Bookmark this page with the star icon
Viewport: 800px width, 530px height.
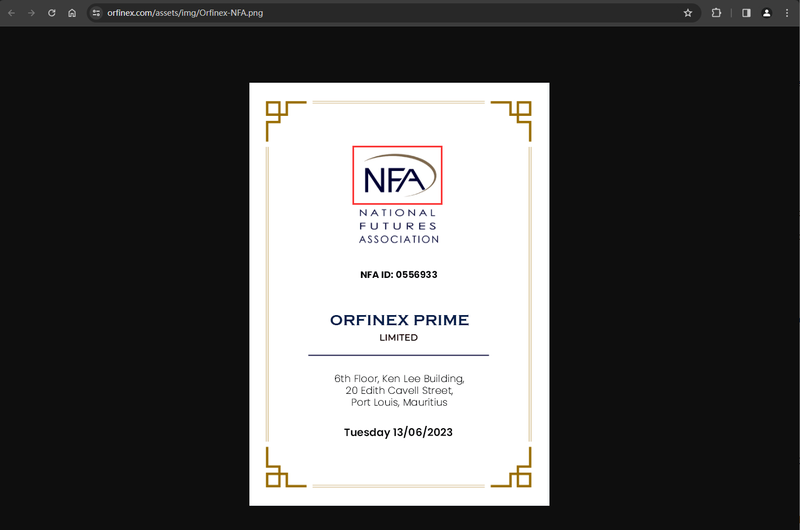[x=688, y=13]
